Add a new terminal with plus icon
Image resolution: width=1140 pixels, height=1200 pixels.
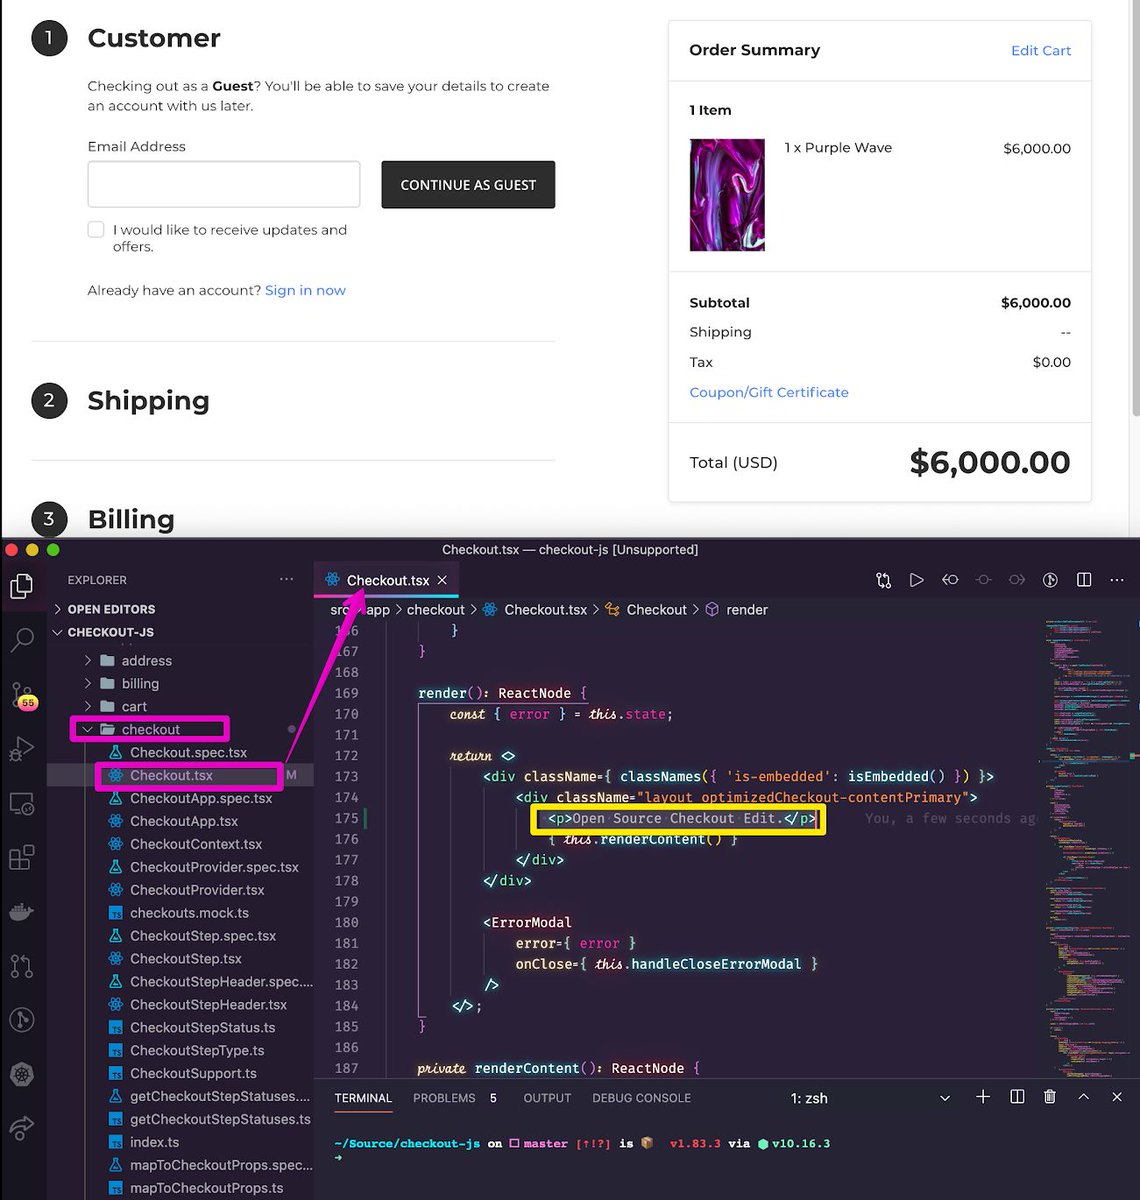coord(983,1097)
